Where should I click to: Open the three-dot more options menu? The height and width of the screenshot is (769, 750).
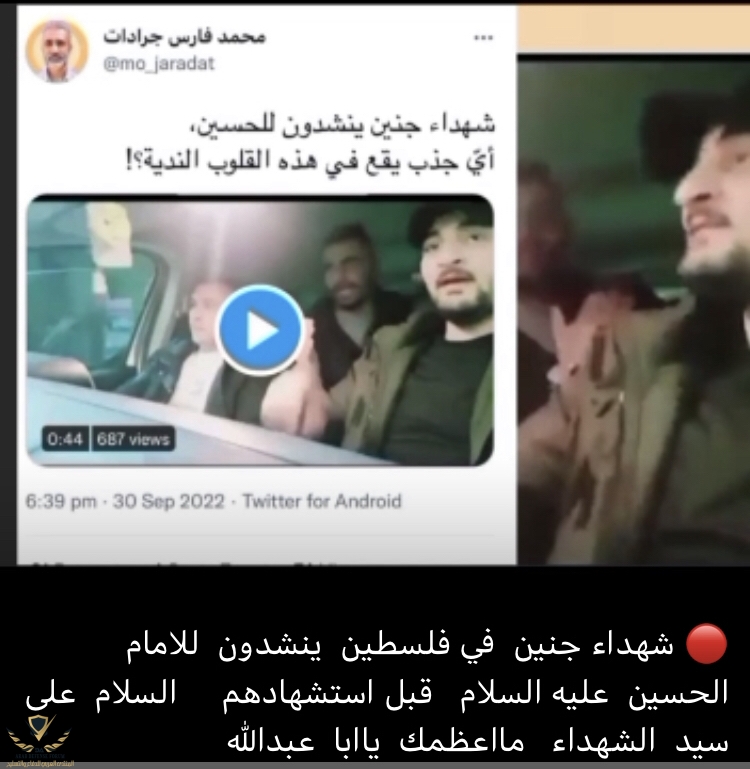pyautogui.click(x=483, y=38)
